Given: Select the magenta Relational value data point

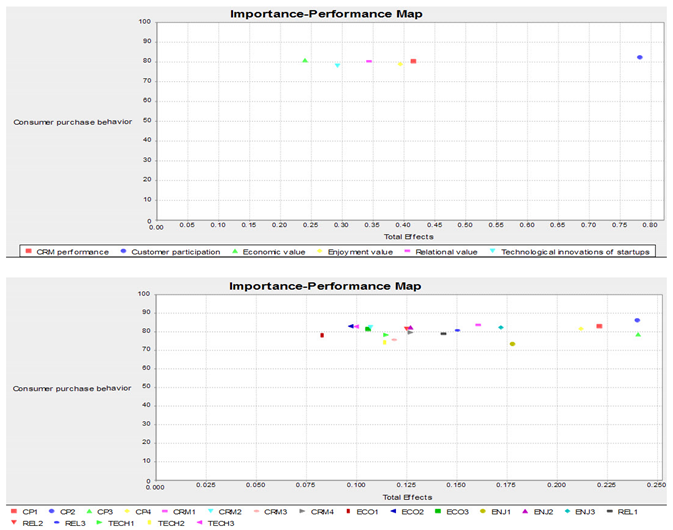Looking at the screenshot, I should pyautogui.click(x=369, y=61).
